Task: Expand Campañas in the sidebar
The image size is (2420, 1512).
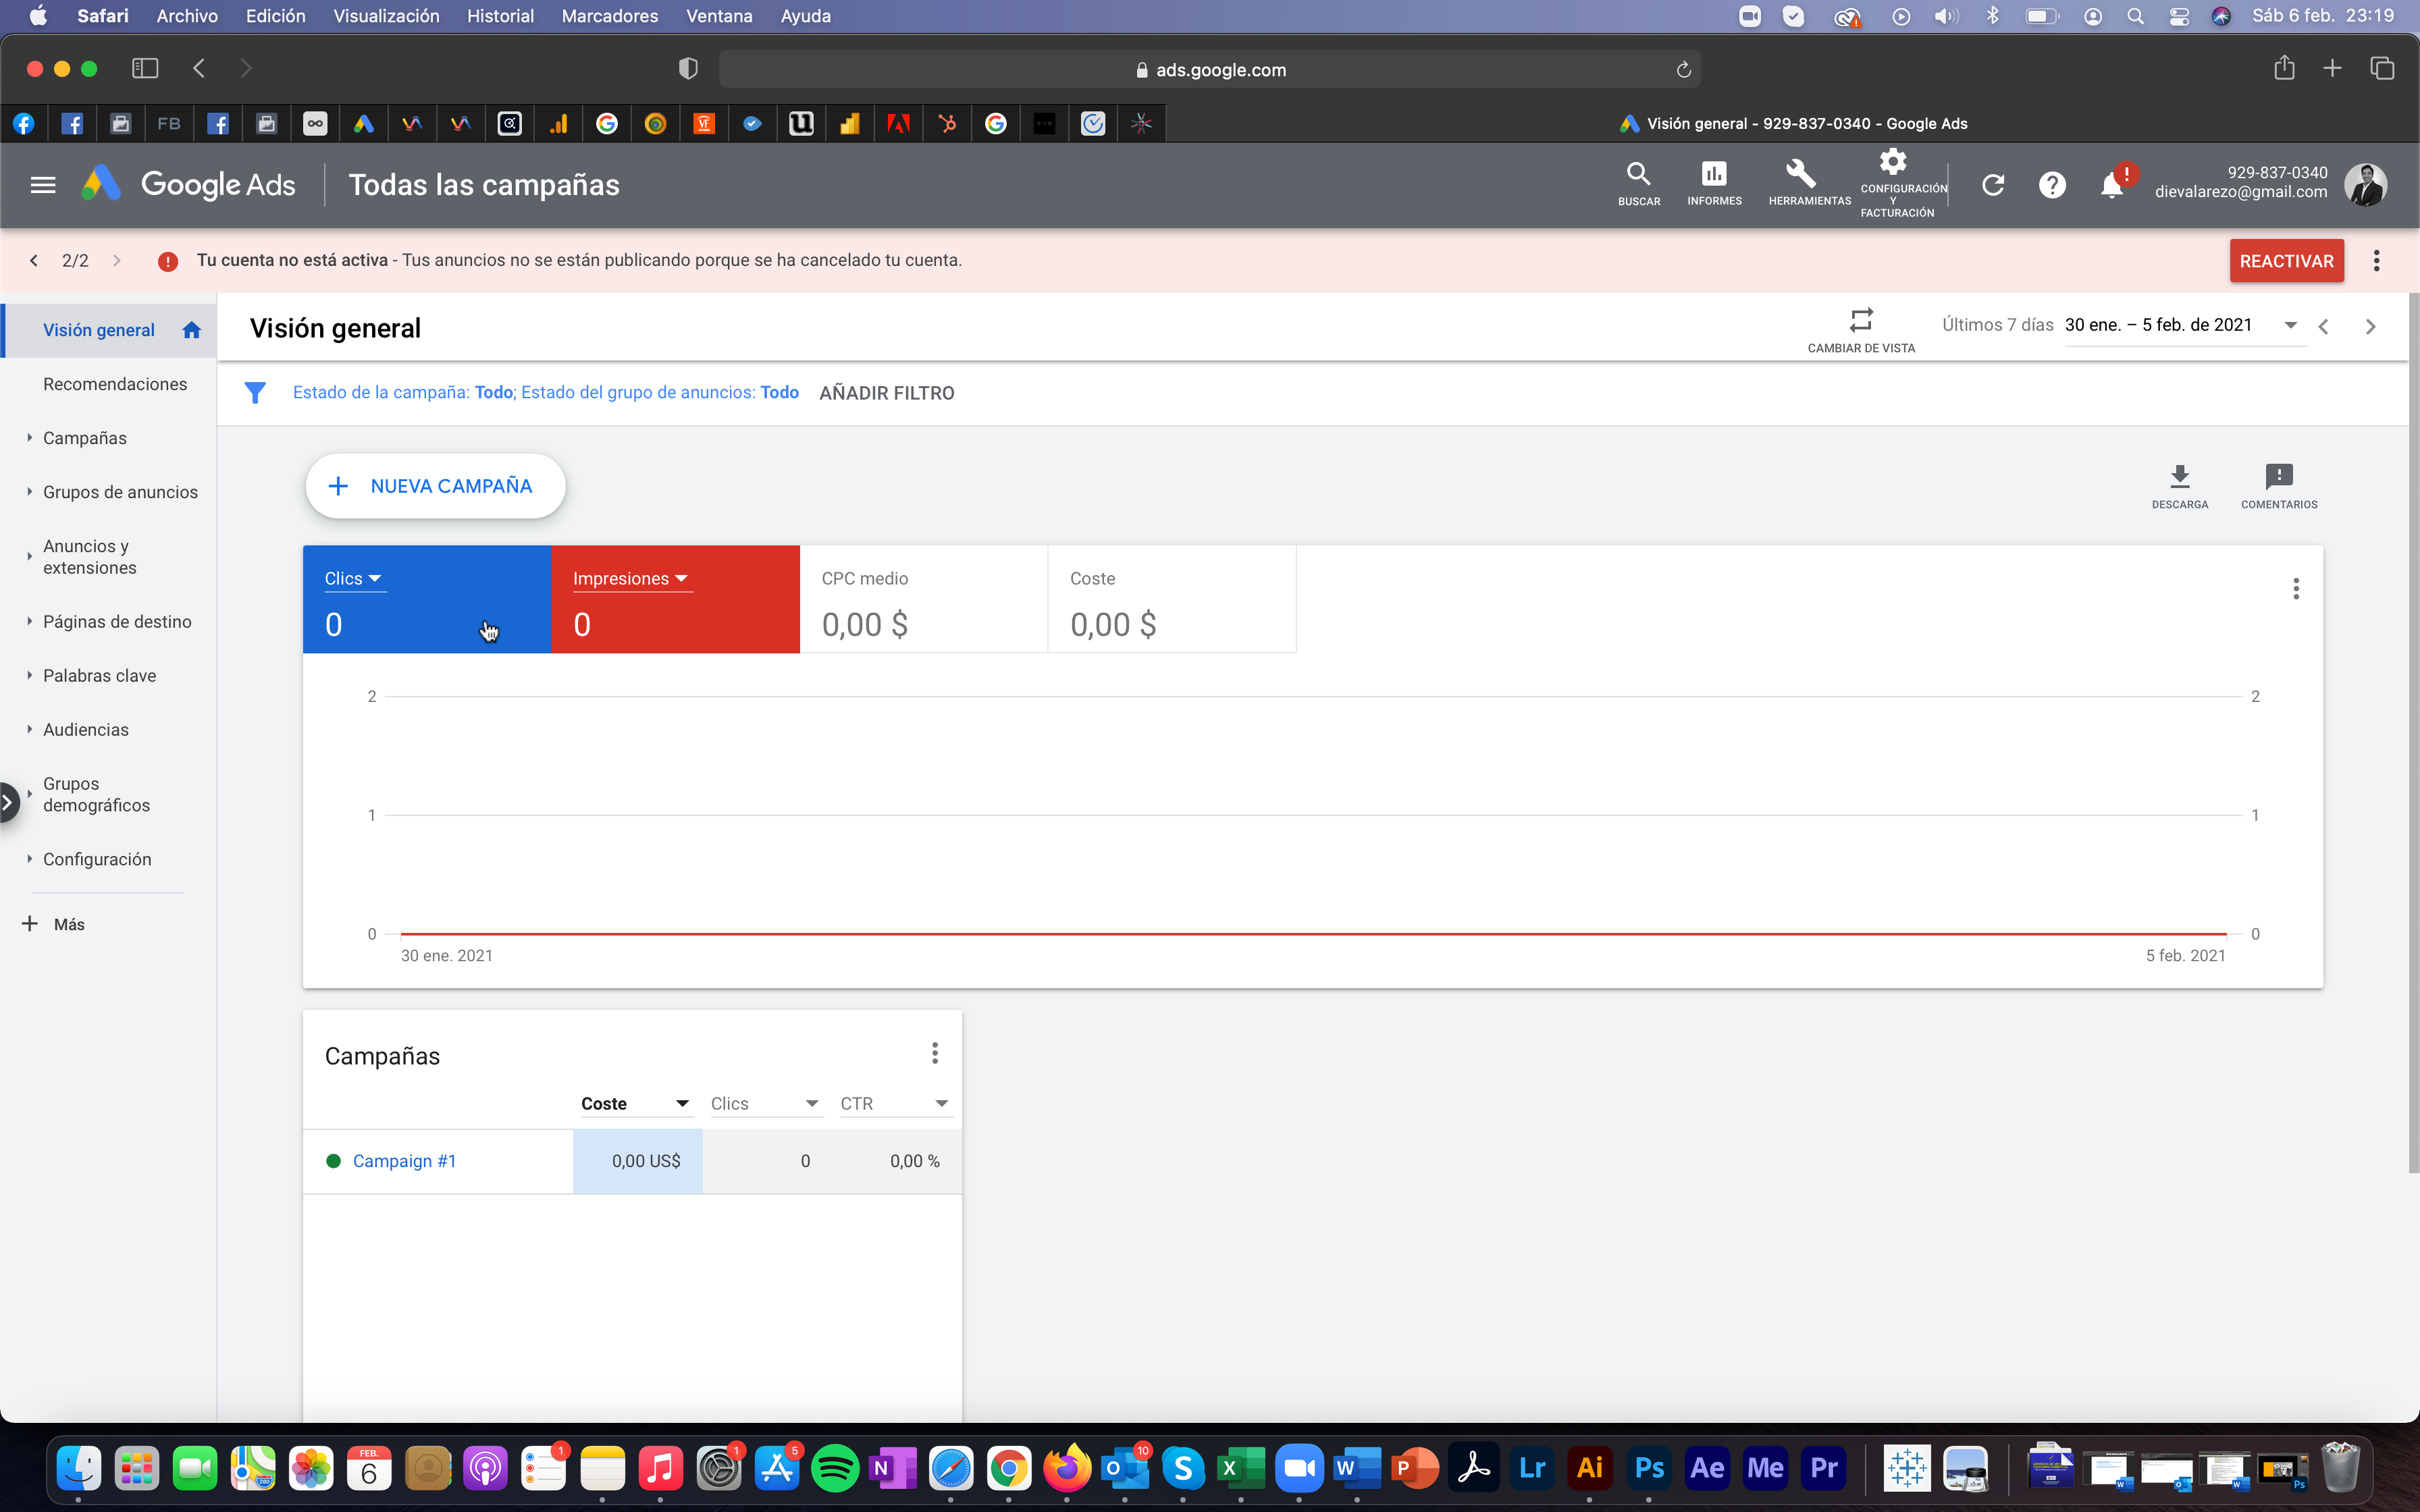Action: (x=29, y=438)
